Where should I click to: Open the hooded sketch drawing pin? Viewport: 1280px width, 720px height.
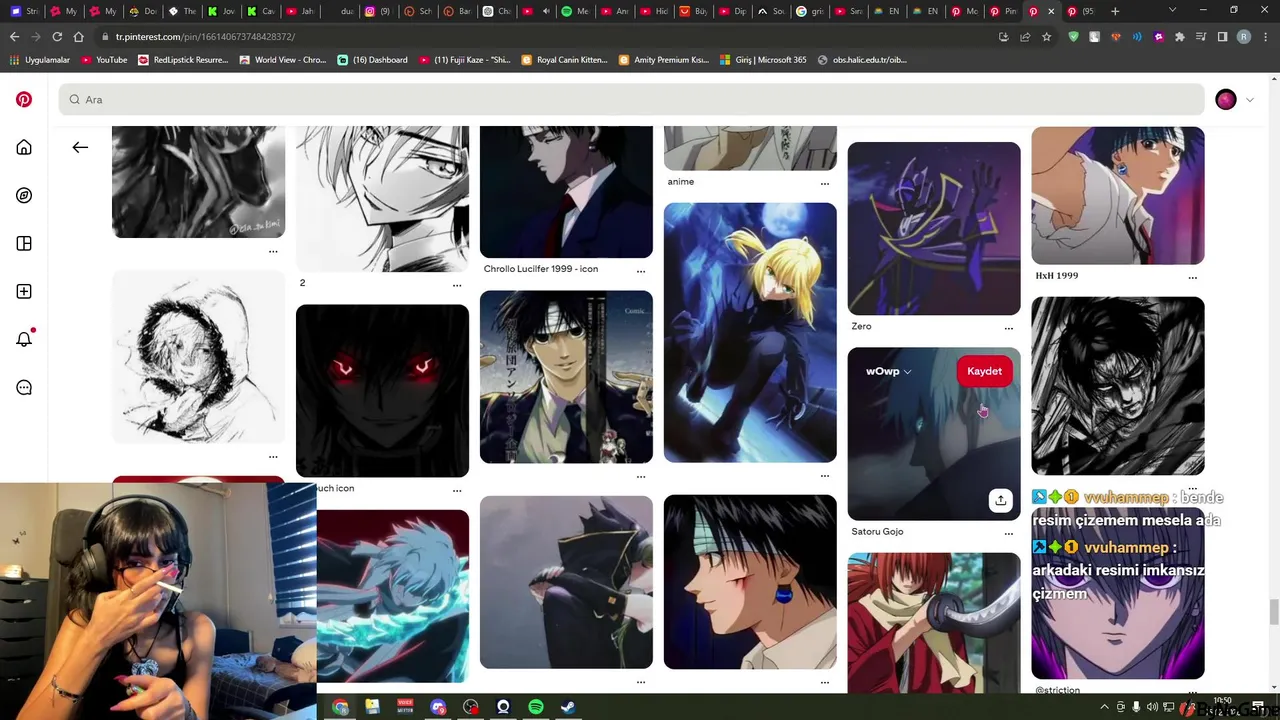[x=198, y=356]
